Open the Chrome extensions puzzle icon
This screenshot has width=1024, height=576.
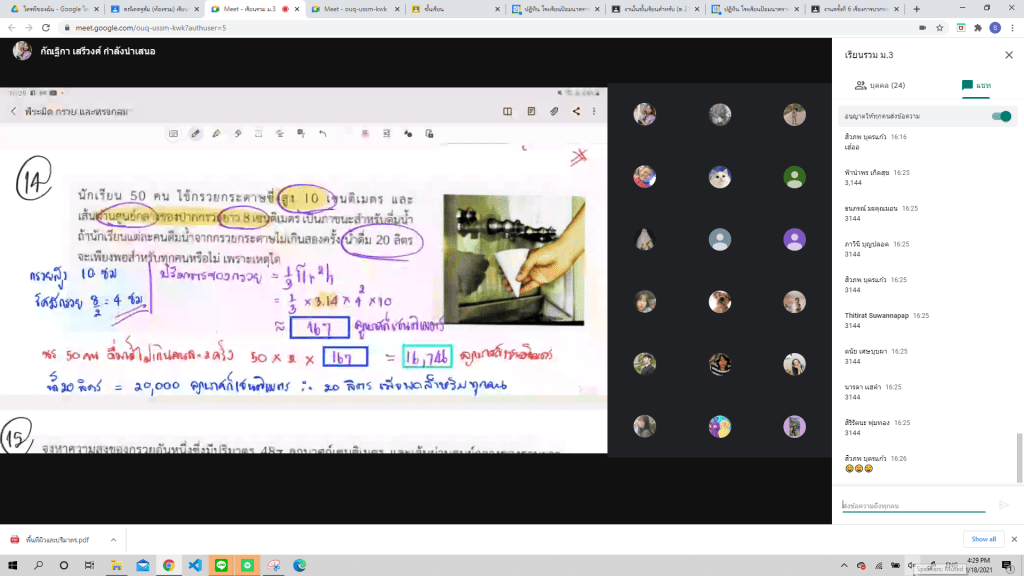coord(978,28)
